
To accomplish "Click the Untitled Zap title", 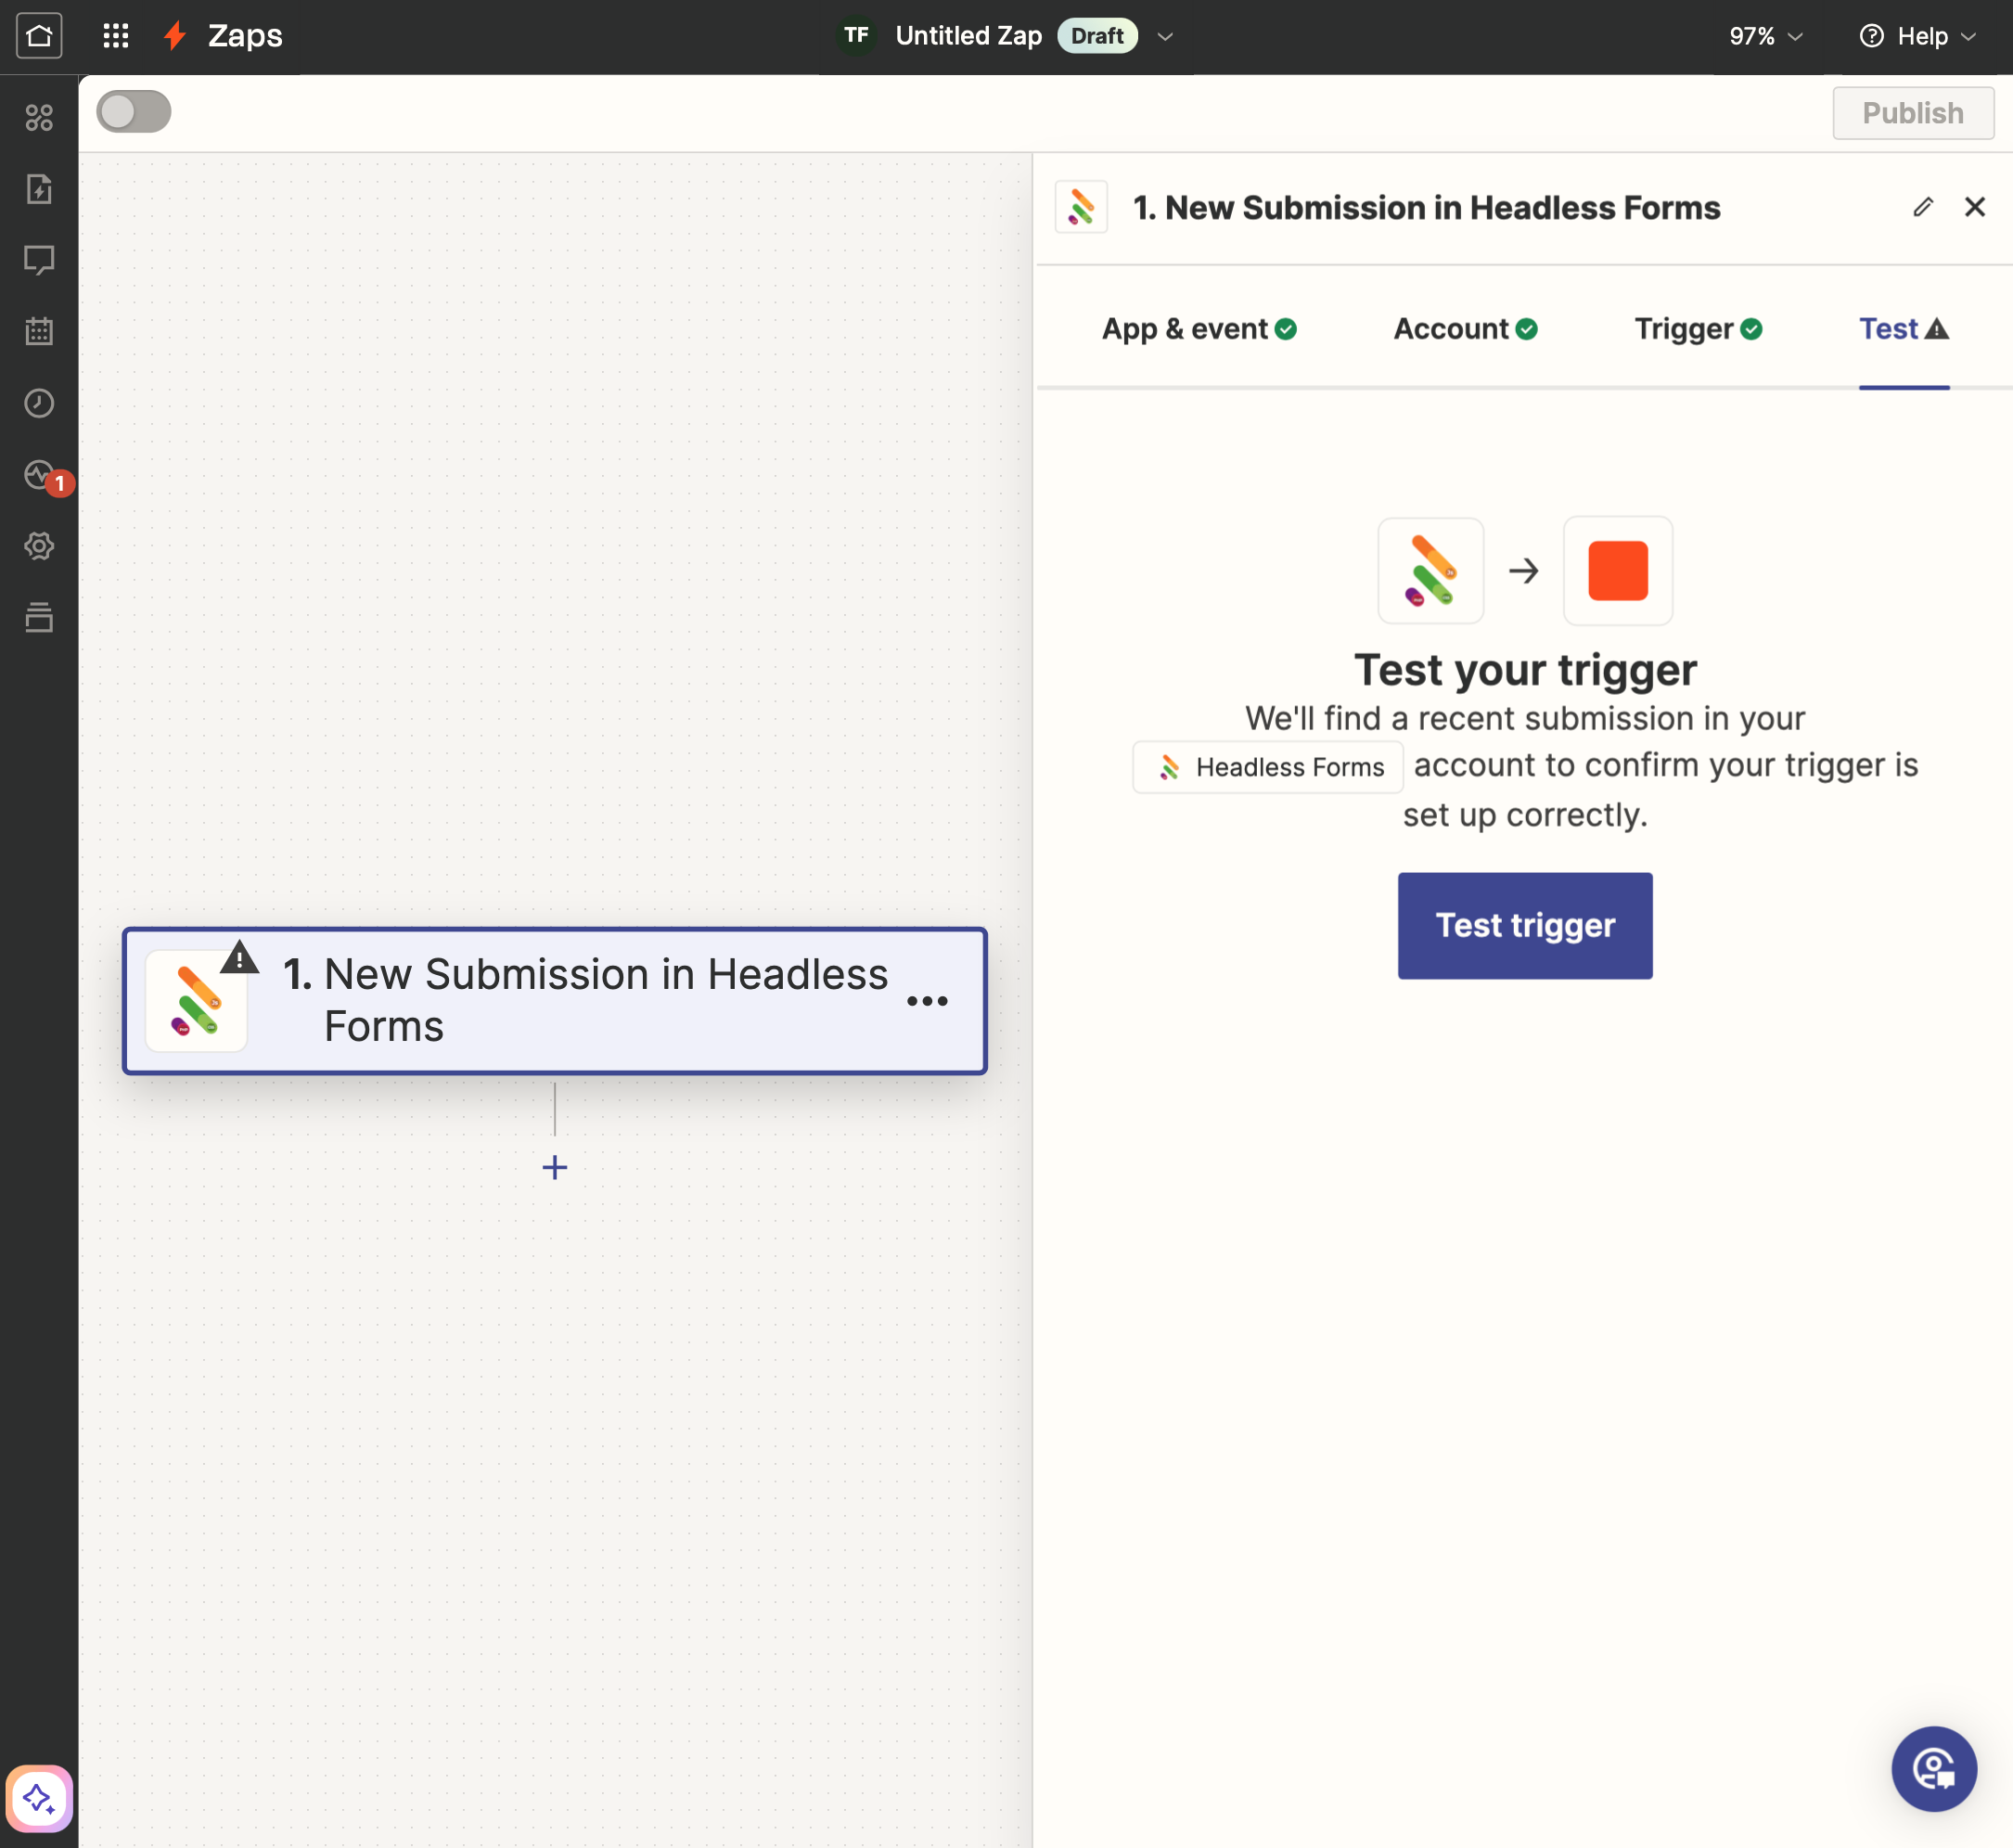I will (969, 36).
